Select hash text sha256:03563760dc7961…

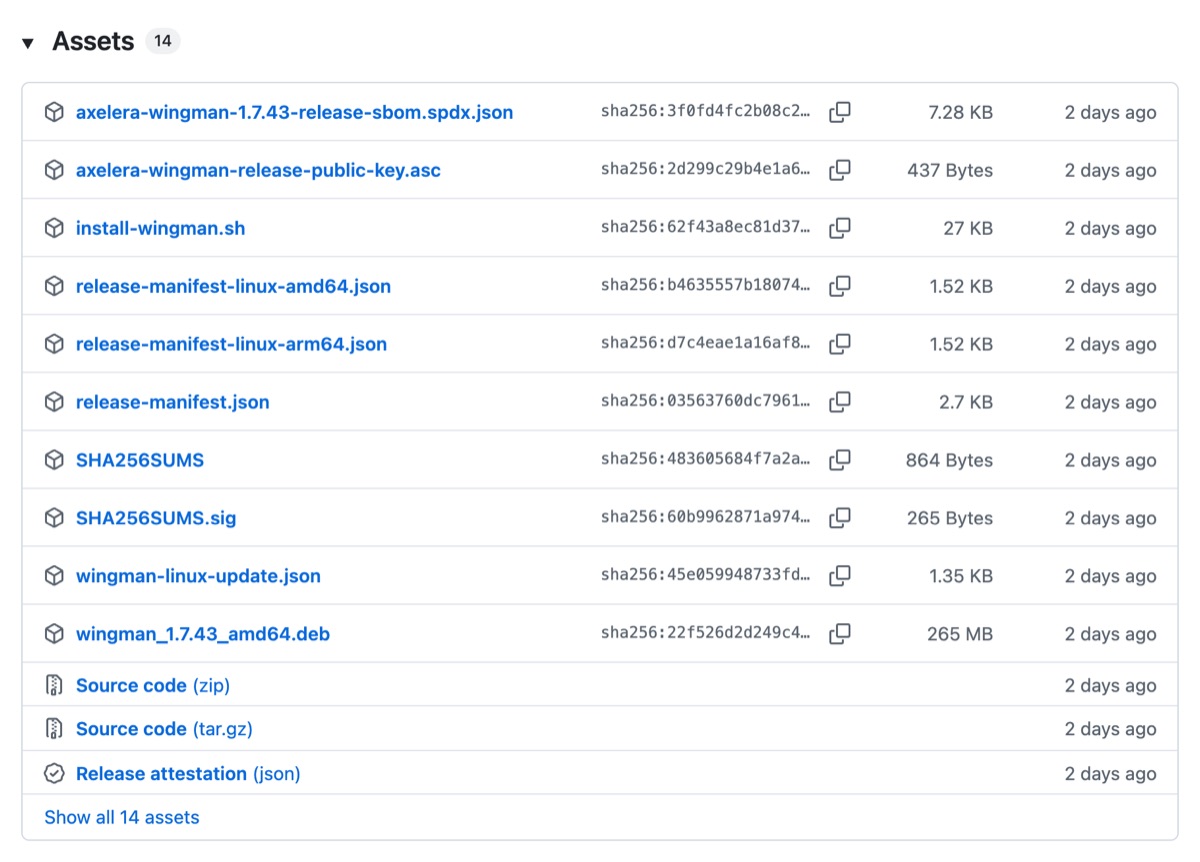pos(706,402)
